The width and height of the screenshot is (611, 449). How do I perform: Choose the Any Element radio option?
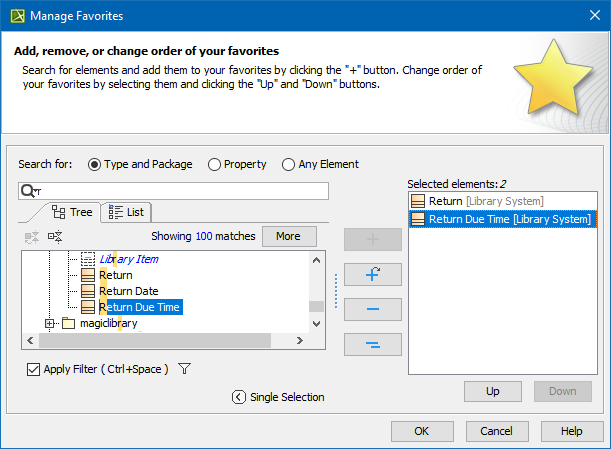tap(289, 164)
